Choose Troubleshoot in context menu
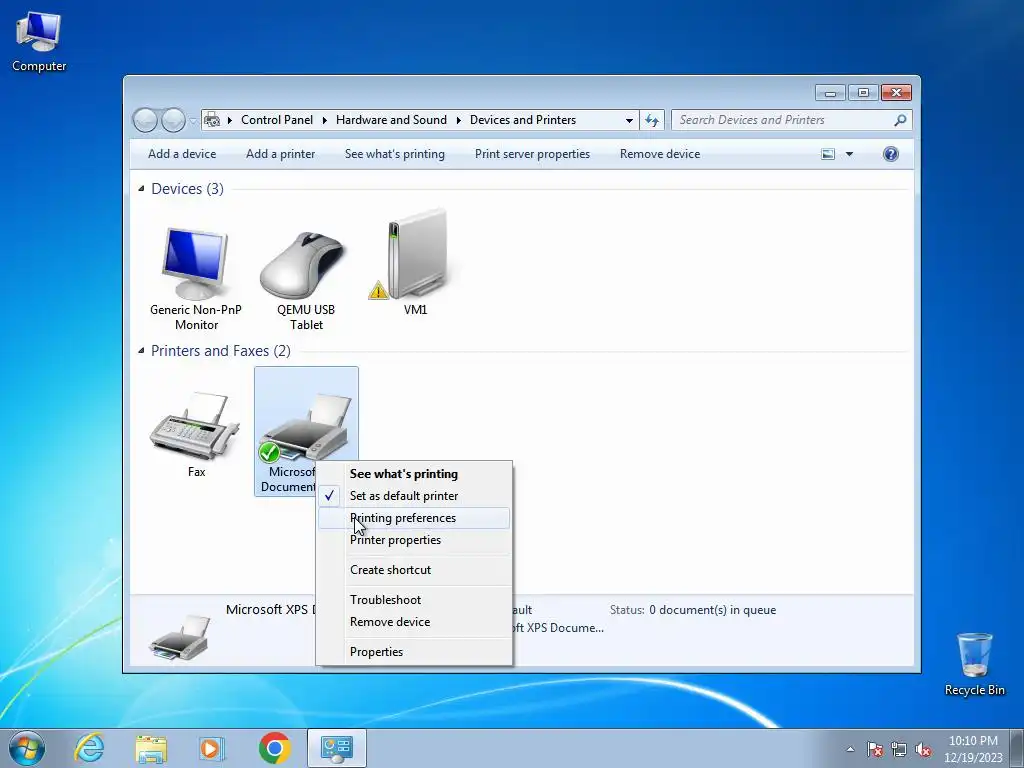Image resolution: width=1024 pixels, height=768 pixels. point(413,600)
